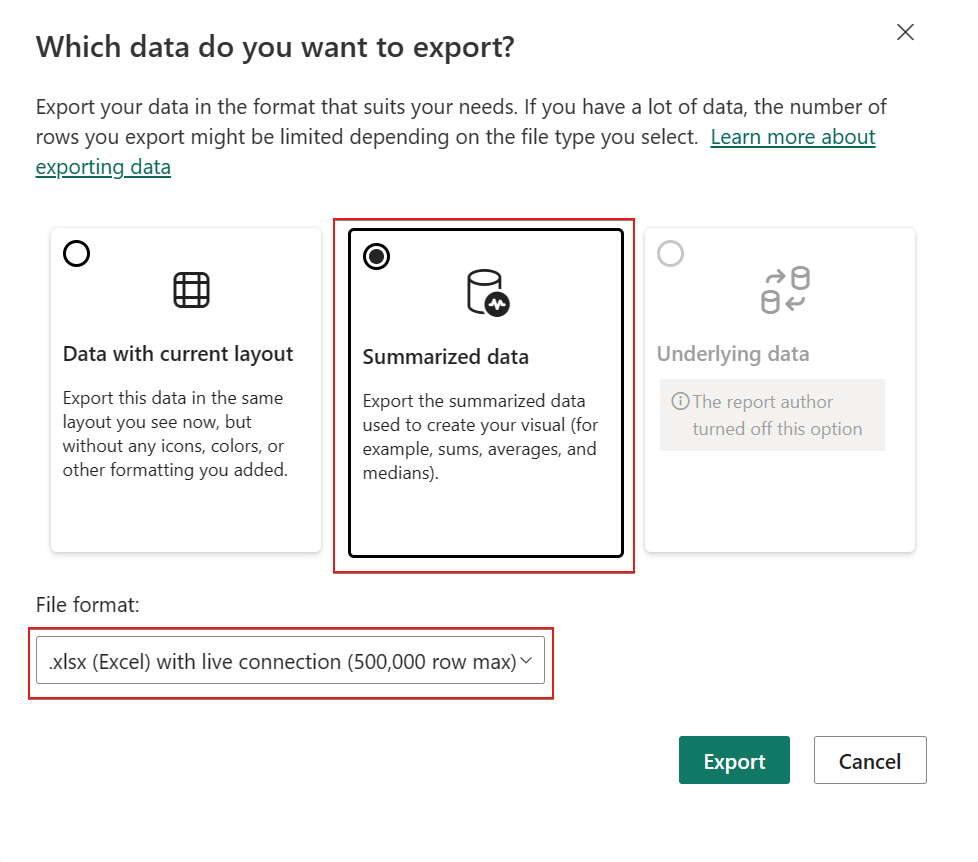The height and width of the screenshot is (862, 978).
Task: Click the Export button
Action: pyautogui.click(x=734, y=761)
